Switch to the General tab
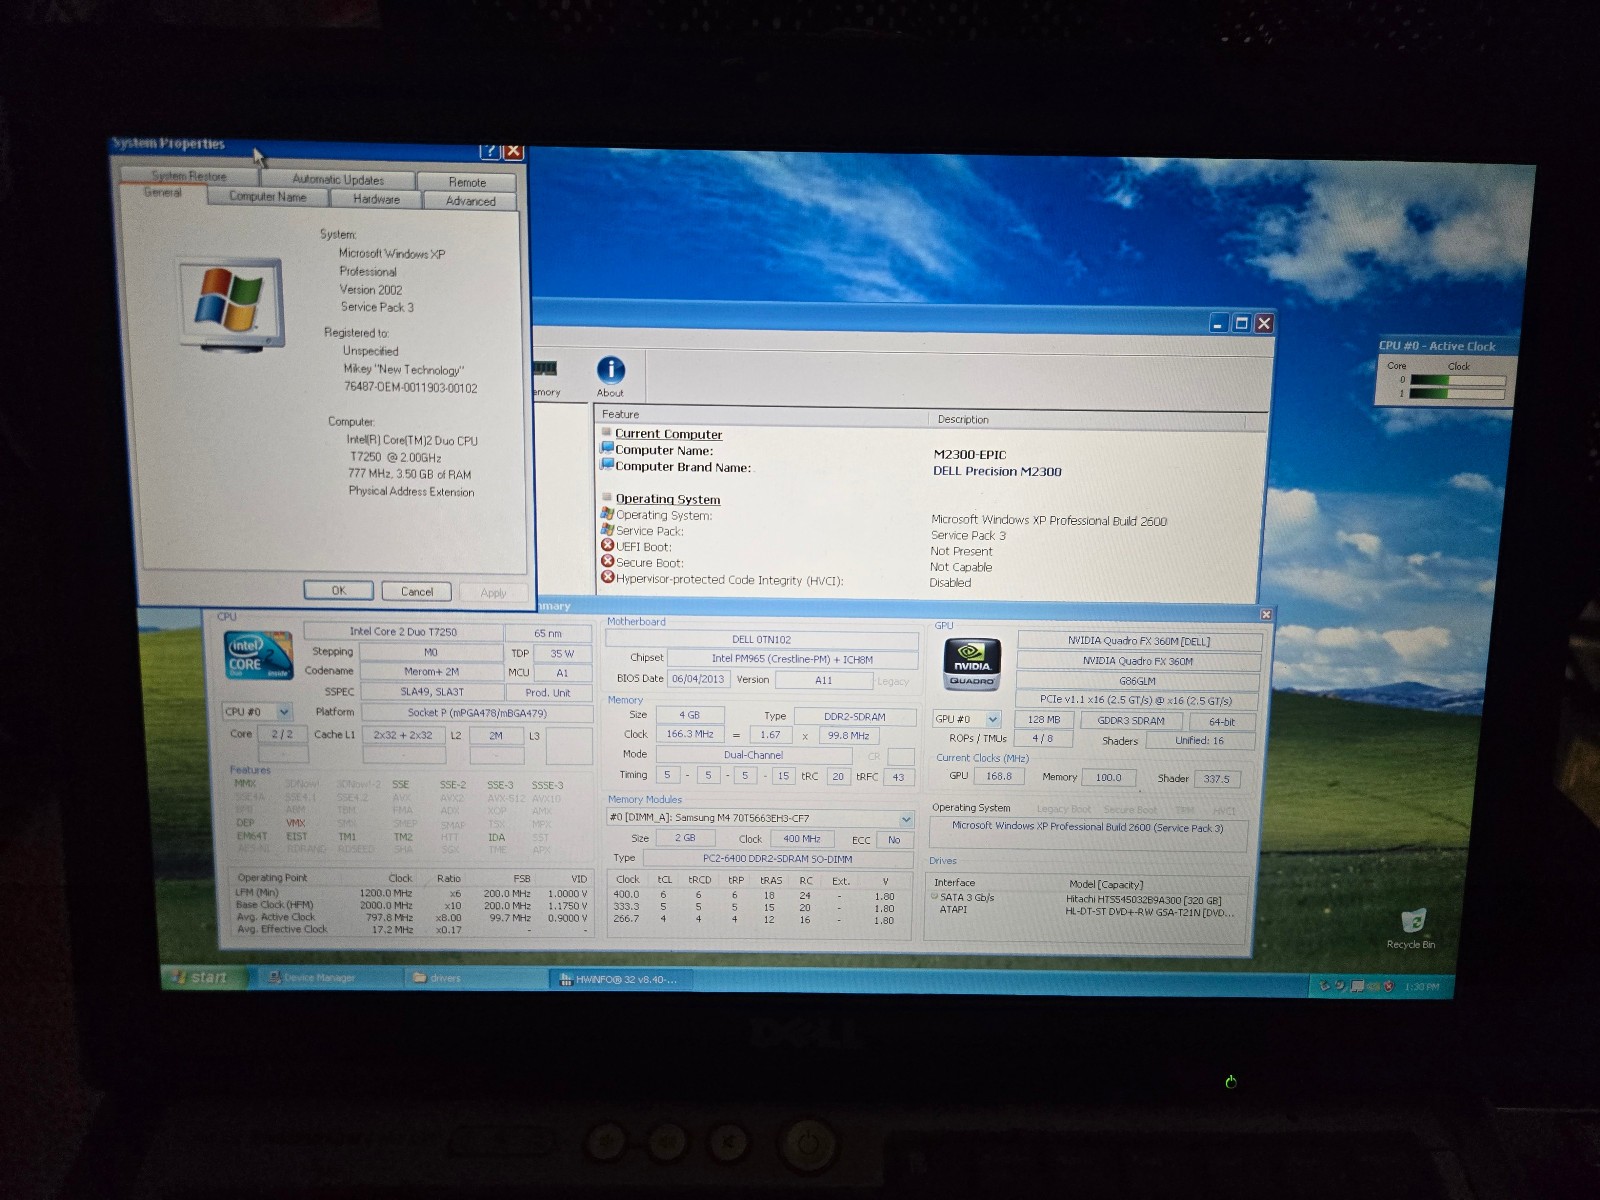 [x=163, y=193]
